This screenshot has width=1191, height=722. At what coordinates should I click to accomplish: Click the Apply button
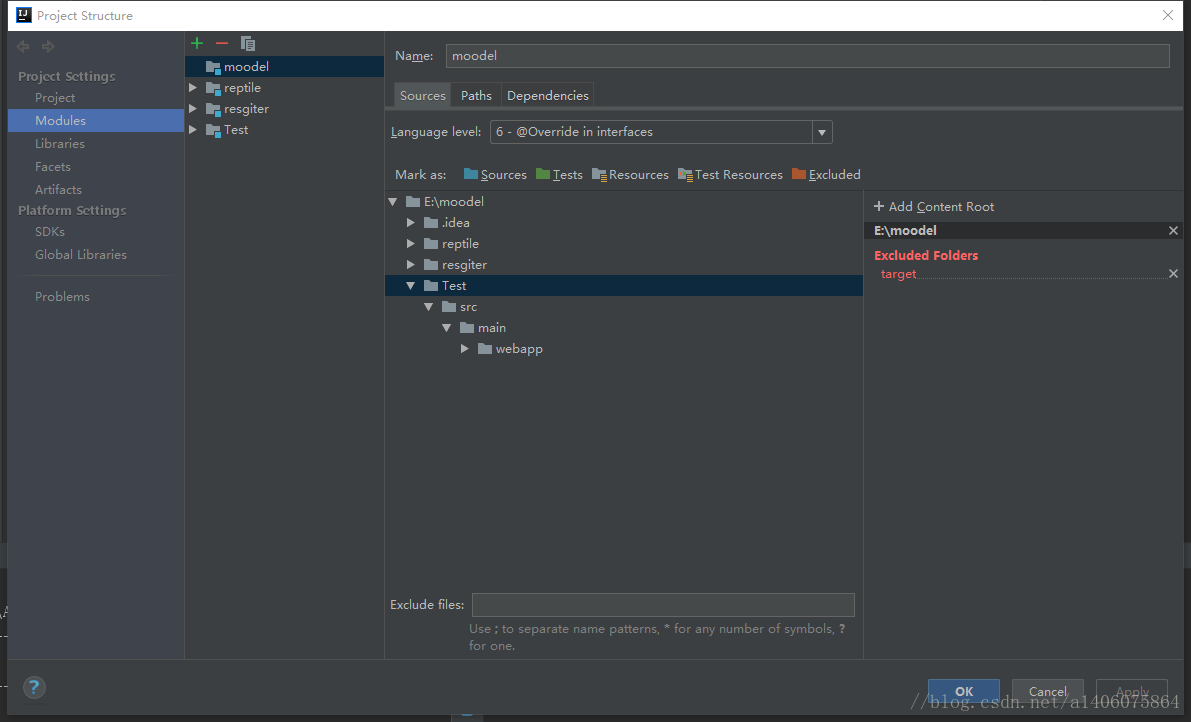tap(1132, 692)
